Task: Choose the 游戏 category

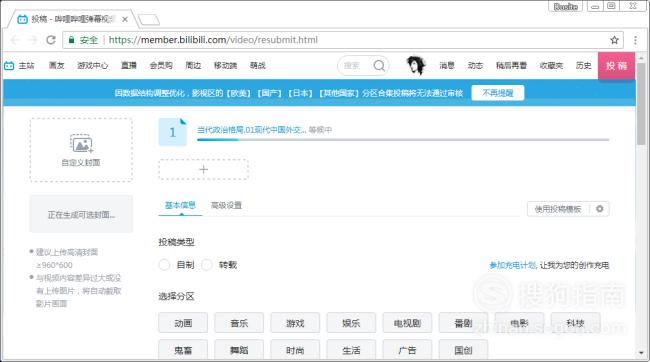Action: pyautogui.click(x=295, y=323)
